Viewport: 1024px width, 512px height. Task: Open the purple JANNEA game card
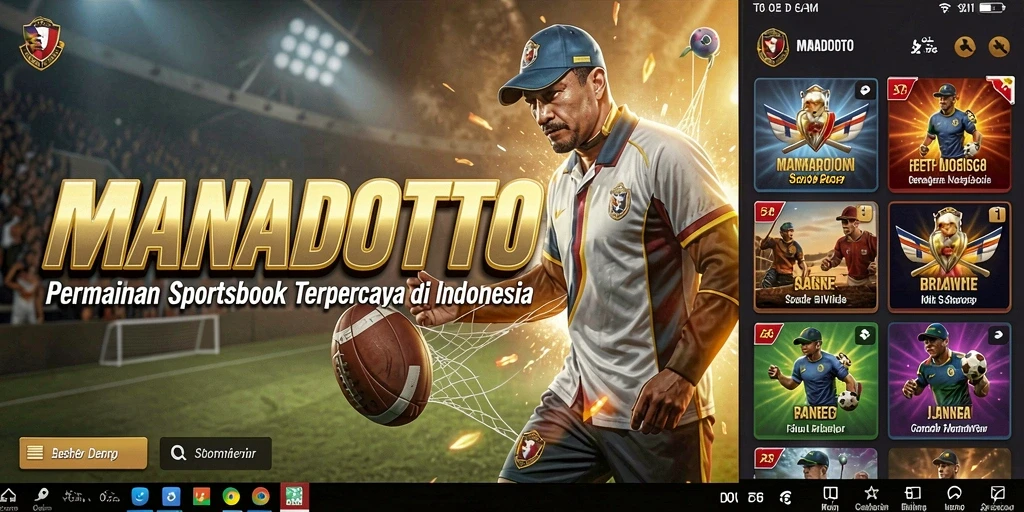tap(950, 380)
